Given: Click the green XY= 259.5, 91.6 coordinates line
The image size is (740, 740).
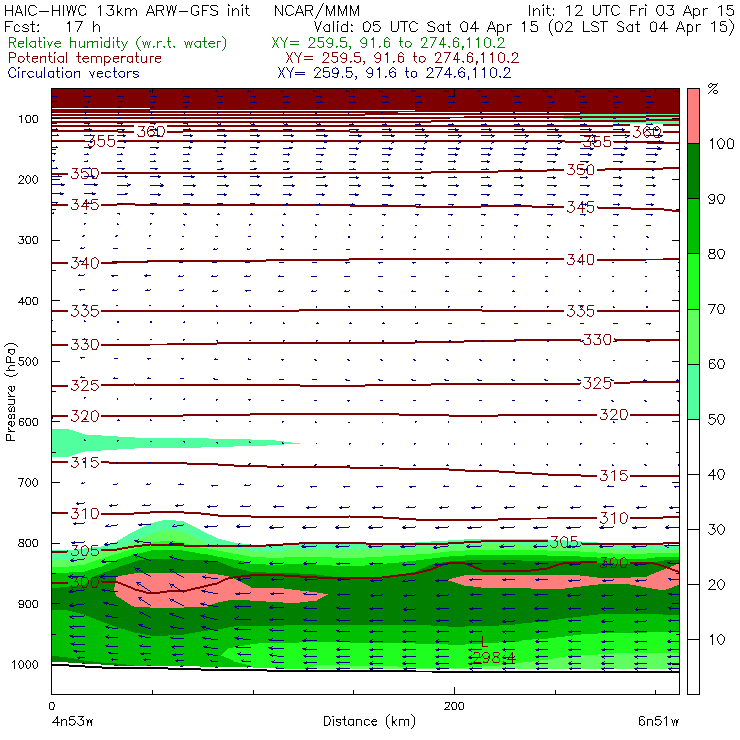Looking at the screenshot, I should (x=388, y=43).
